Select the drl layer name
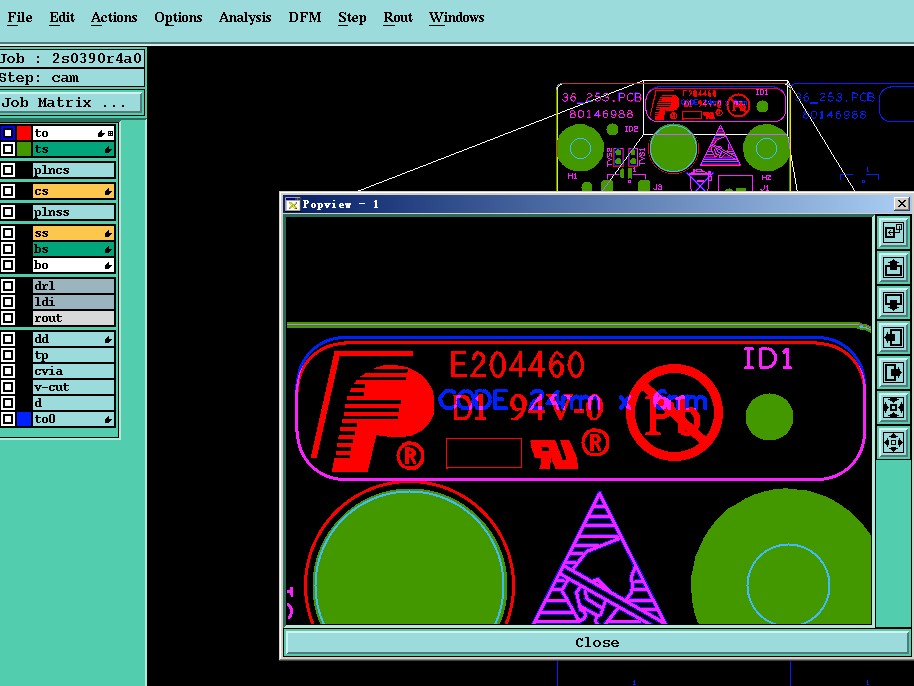This screenshot has width=914, height=686. [x=73, y=286]
